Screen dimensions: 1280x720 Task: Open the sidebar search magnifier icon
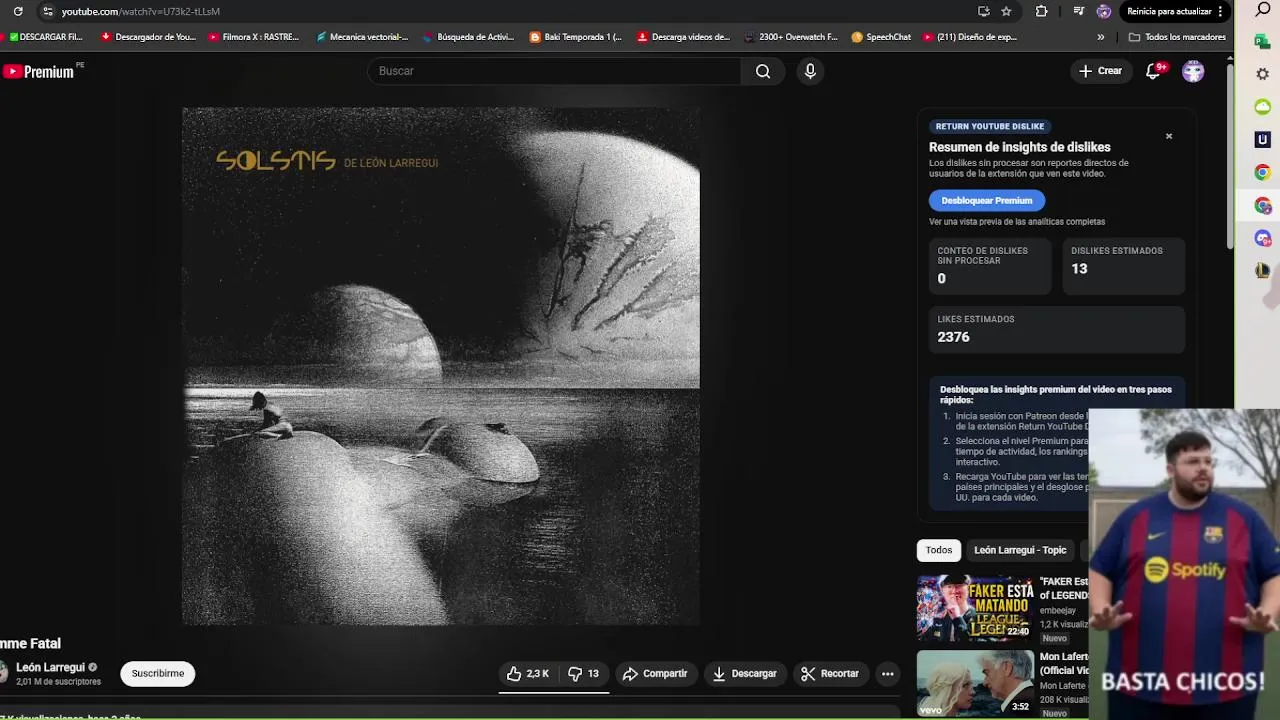pos(1263,10)
